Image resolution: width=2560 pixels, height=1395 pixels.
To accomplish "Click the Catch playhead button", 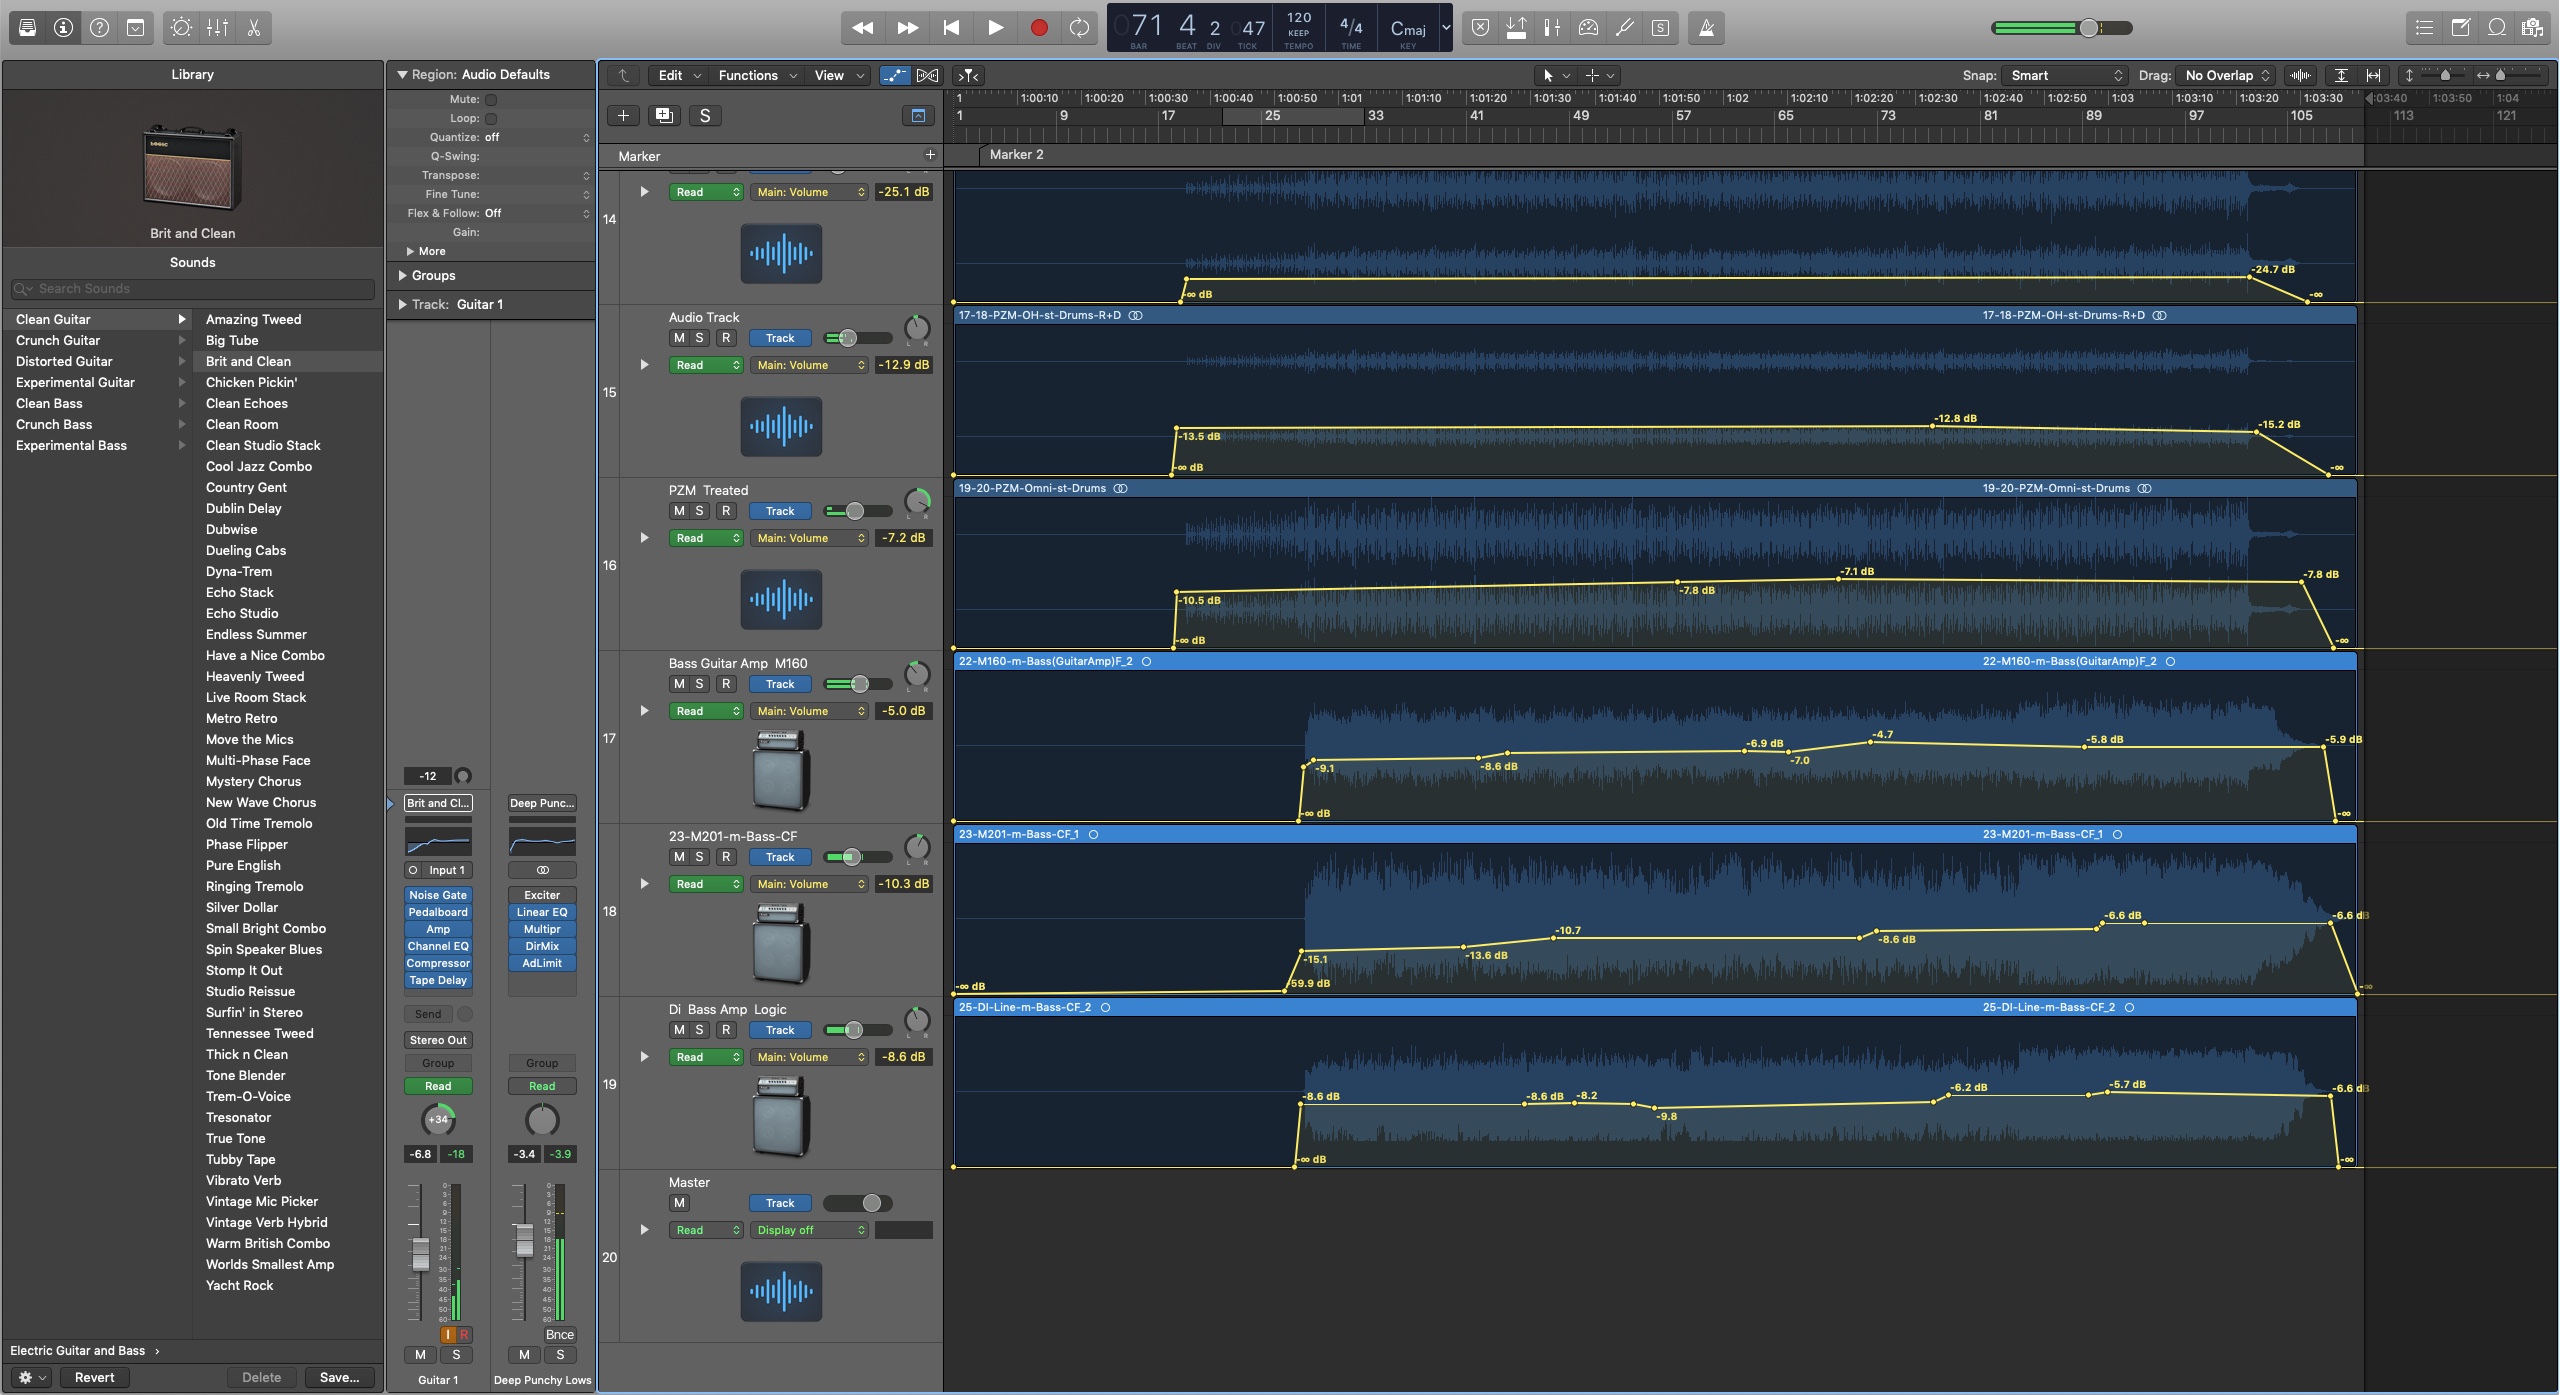I will 969,75.
